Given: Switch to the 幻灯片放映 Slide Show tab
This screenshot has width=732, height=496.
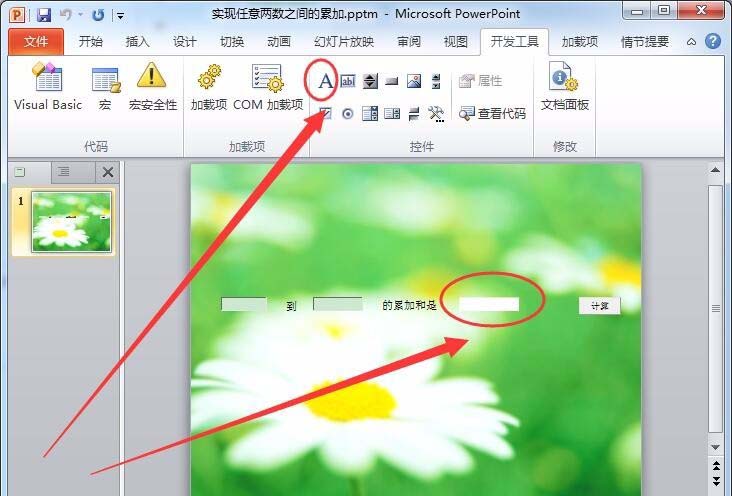Looking at the screenshot, I should pyautogui.click(x=344, y=42).
